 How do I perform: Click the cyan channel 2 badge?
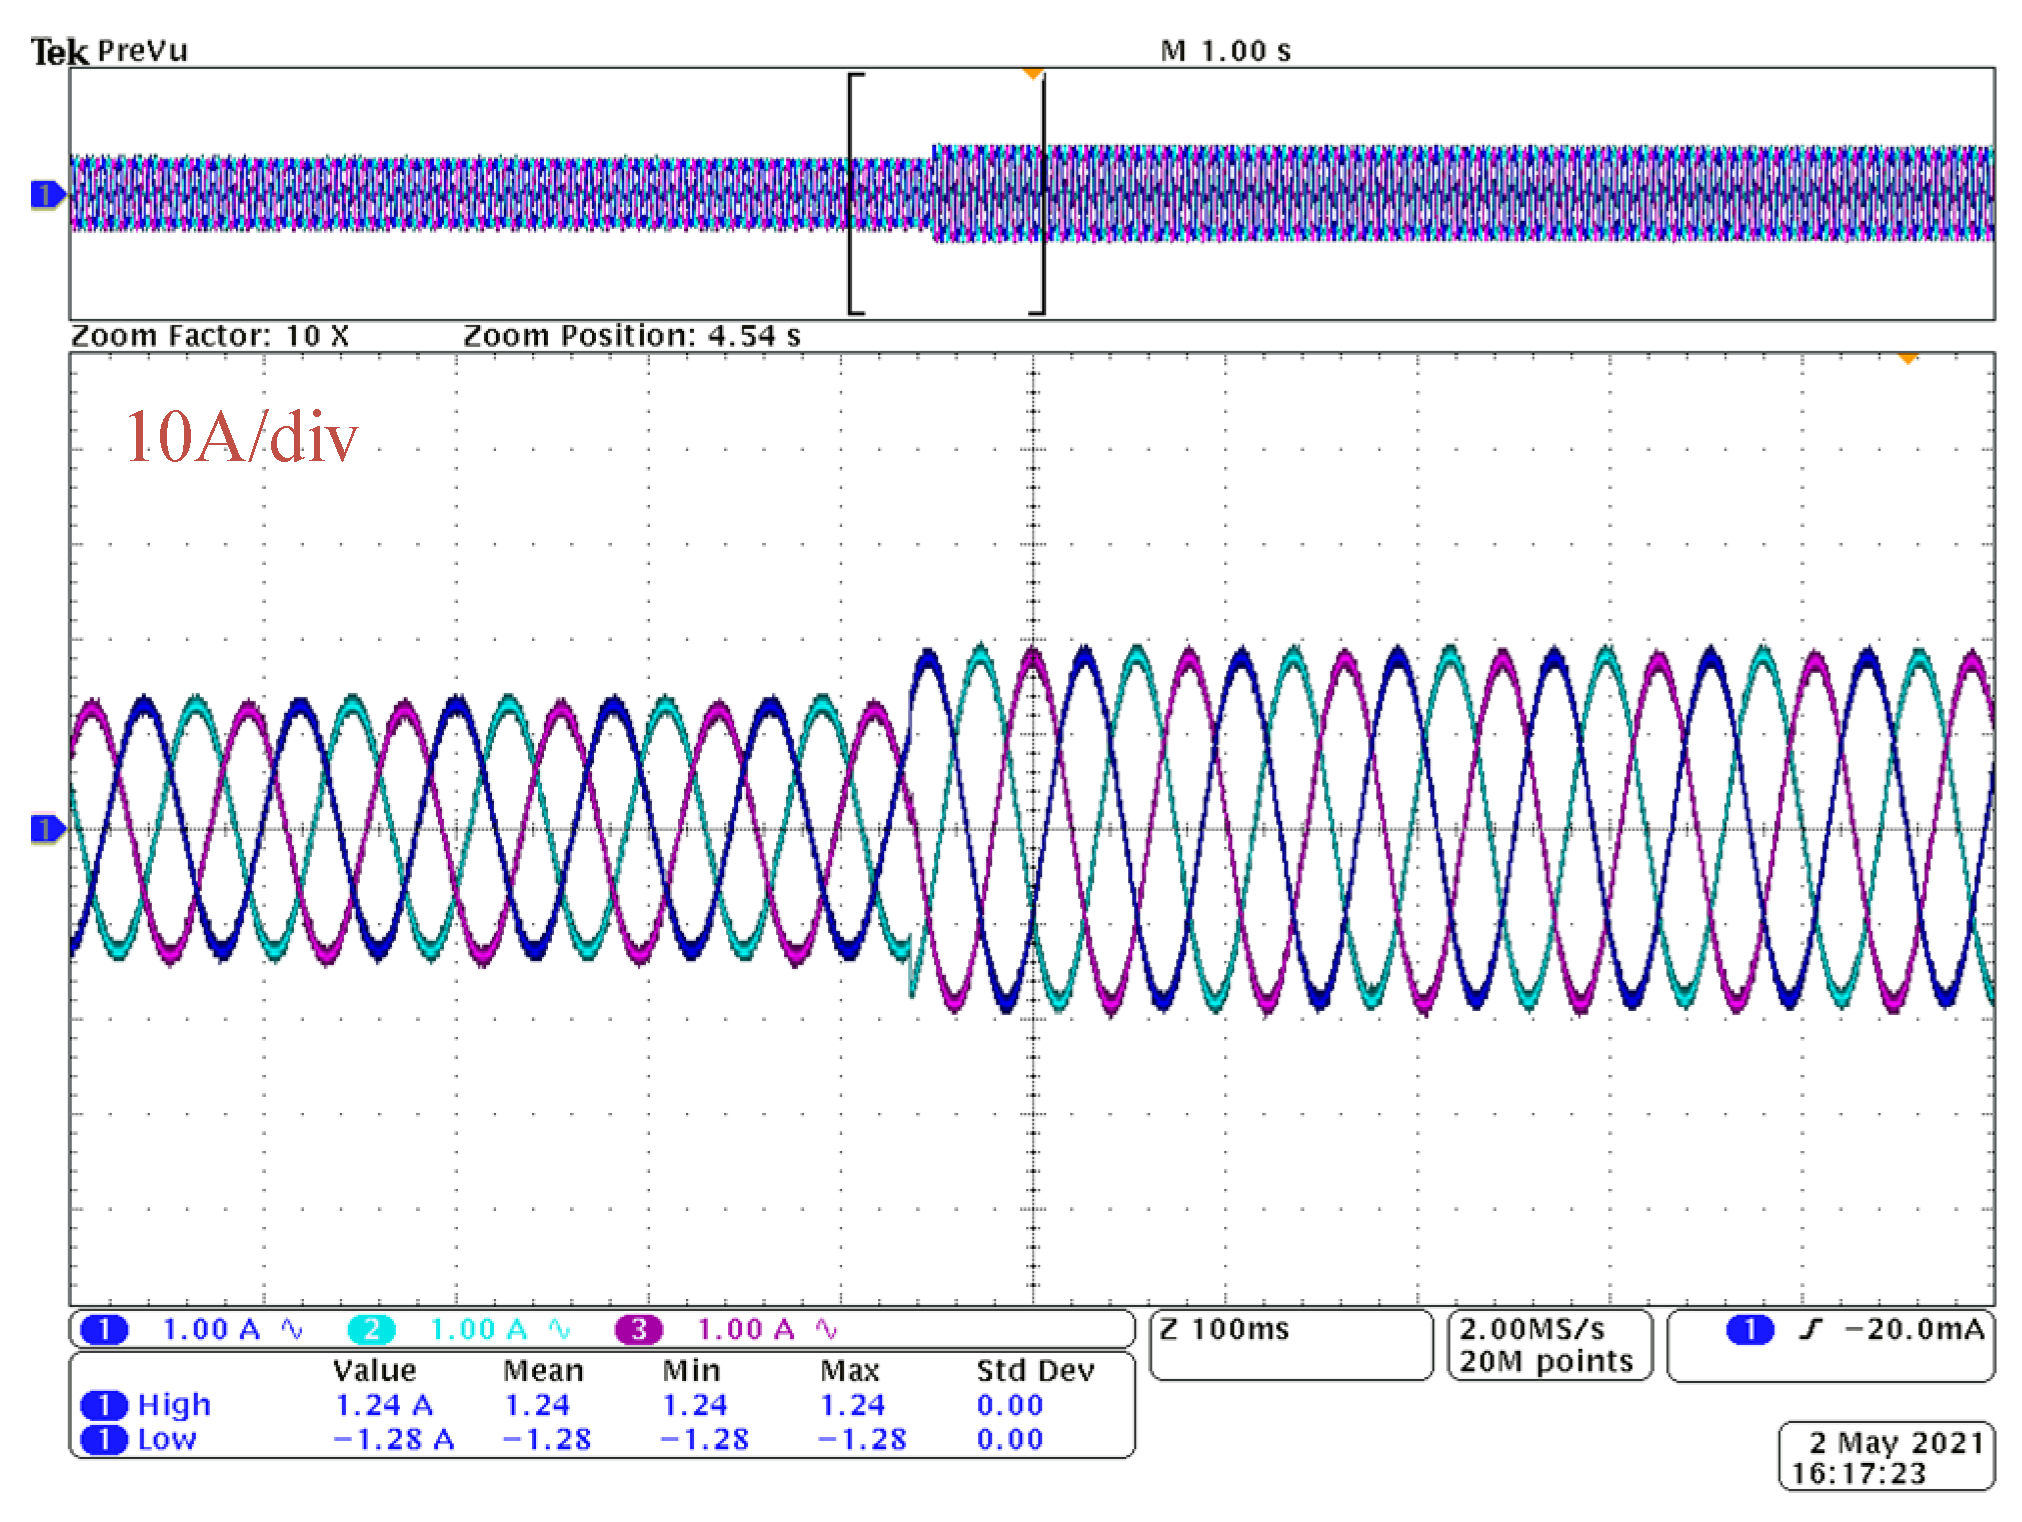(371, 1330)
